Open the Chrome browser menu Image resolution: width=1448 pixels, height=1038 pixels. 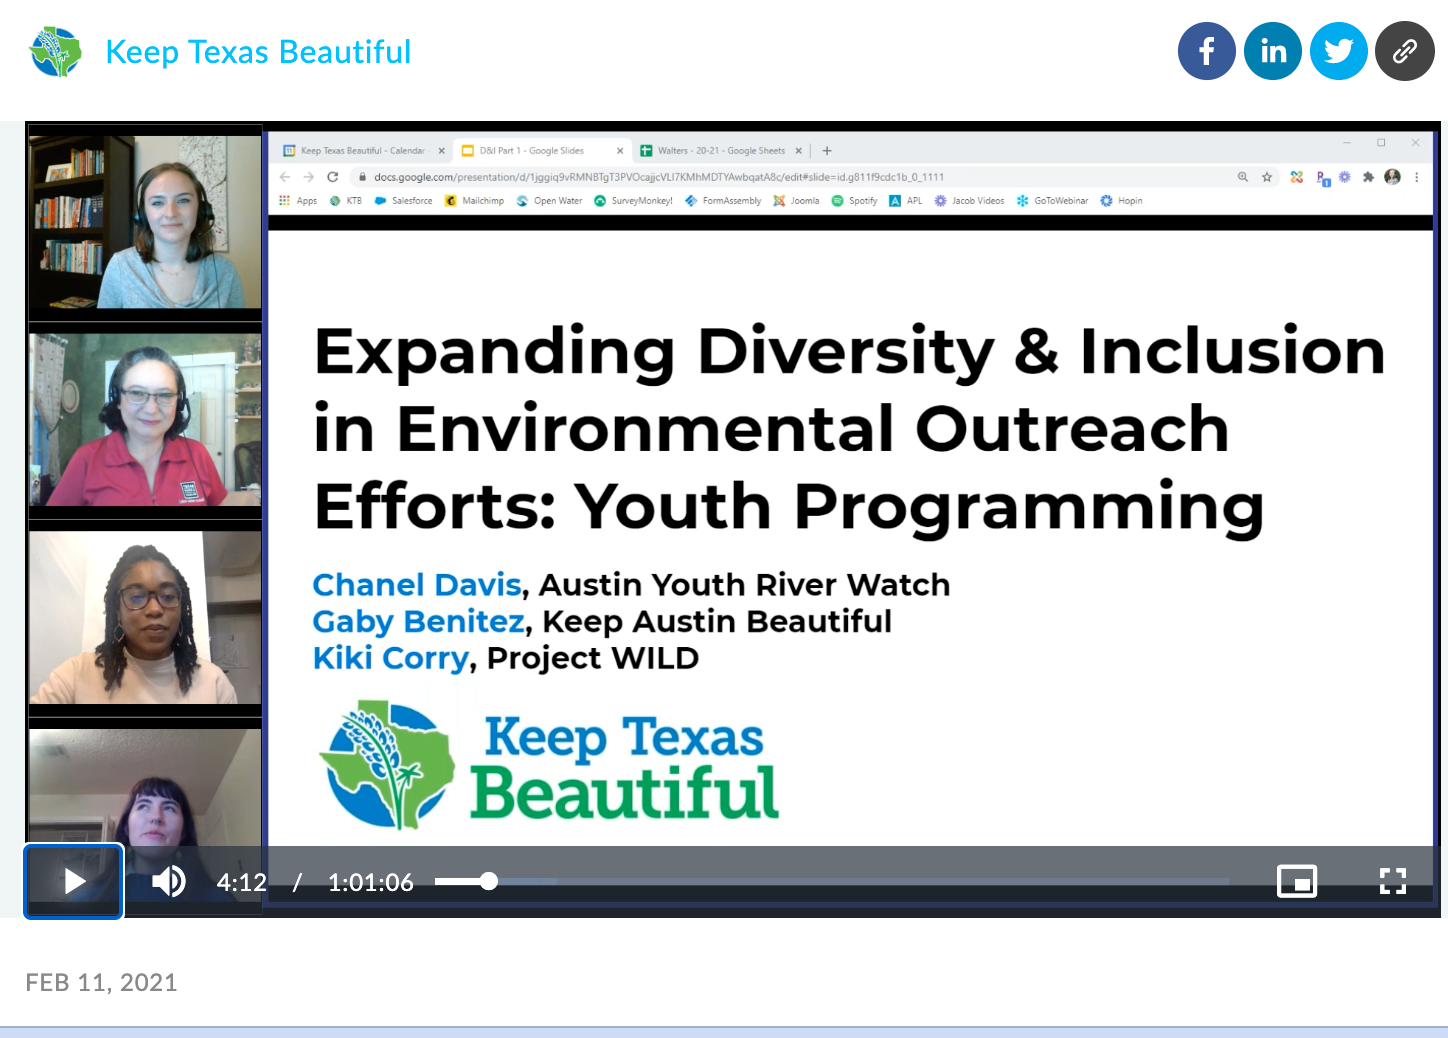coord(1417,176)
